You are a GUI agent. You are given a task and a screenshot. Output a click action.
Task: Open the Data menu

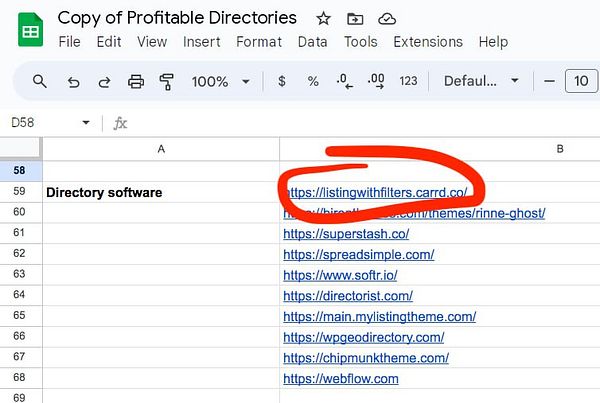coord(312,42)
